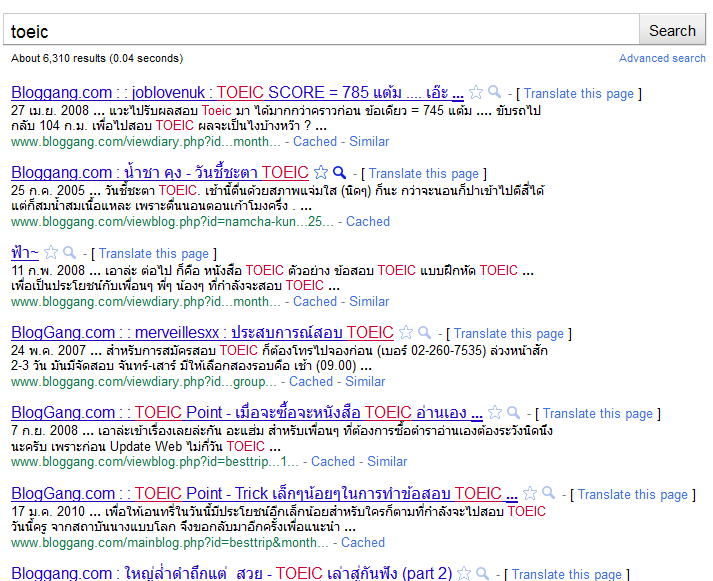
Task: Translate the TOEIC เล่าสู่กันฟัง (part 2) page
Action: [567, 575]
